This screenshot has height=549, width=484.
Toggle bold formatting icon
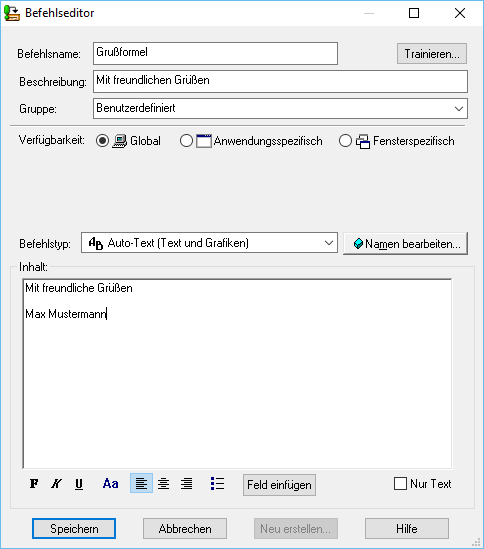(34, 484)
